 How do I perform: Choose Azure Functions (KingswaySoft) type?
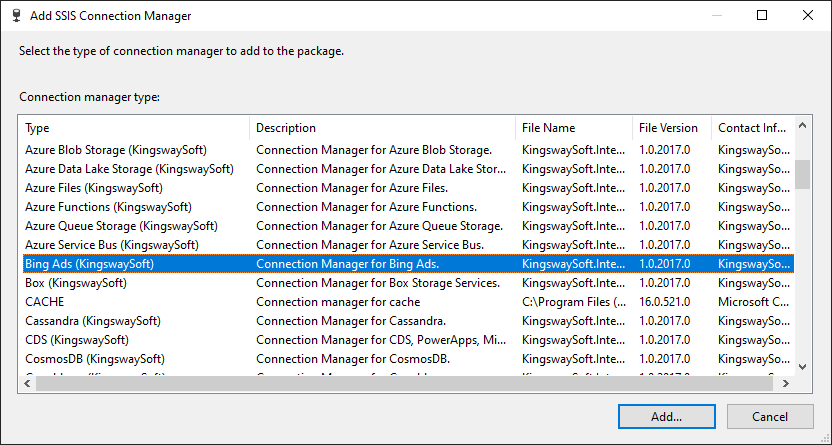point(408,207)
